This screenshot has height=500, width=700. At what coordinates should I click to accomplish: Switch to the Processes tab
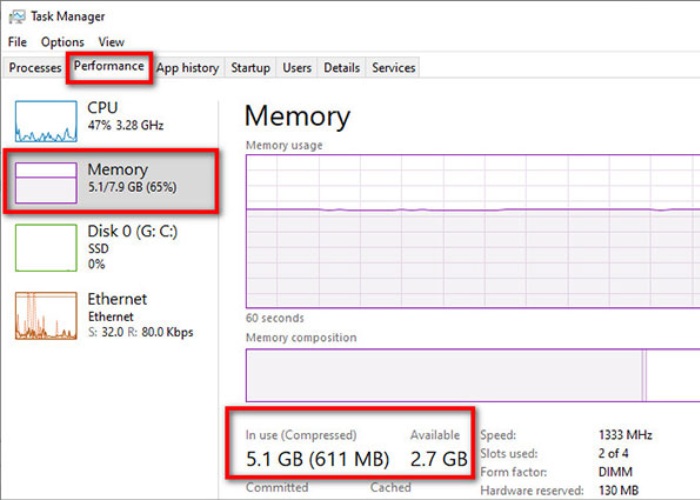click(35, 68)
